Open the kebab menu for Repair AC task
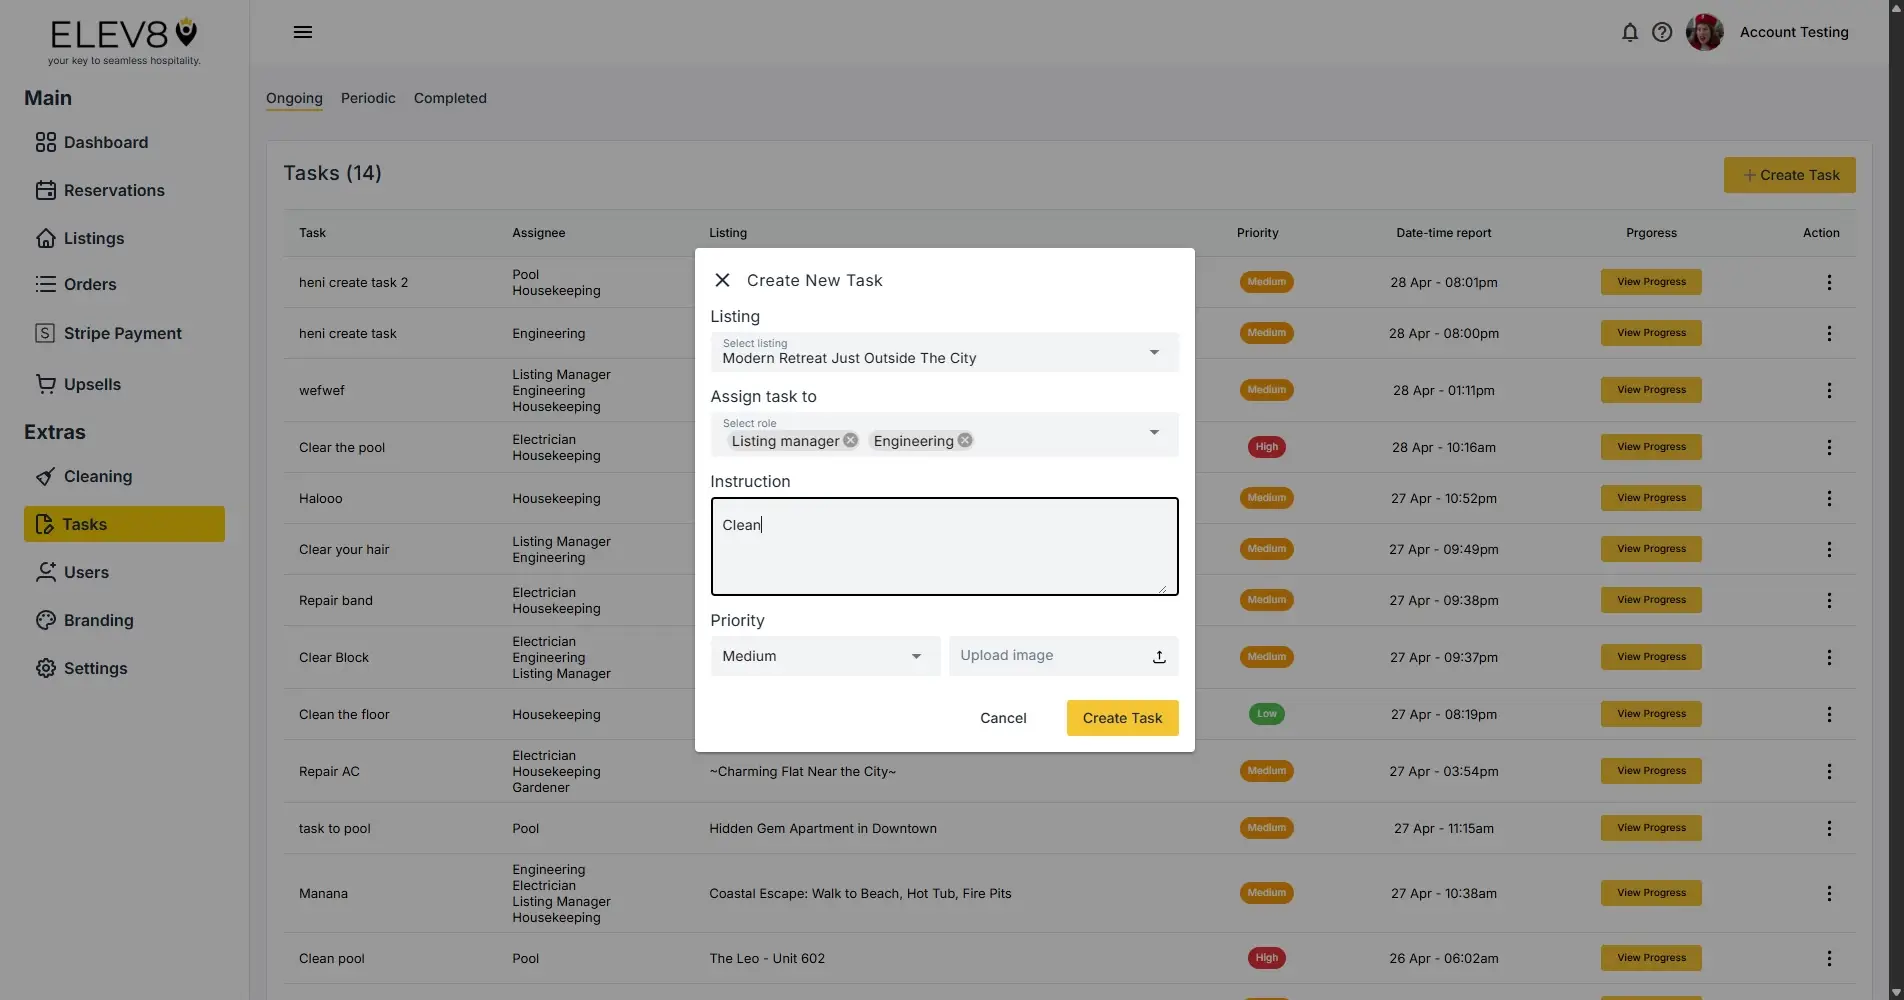Screen dimensions: 1904x1000 (x=1829, y=771)
